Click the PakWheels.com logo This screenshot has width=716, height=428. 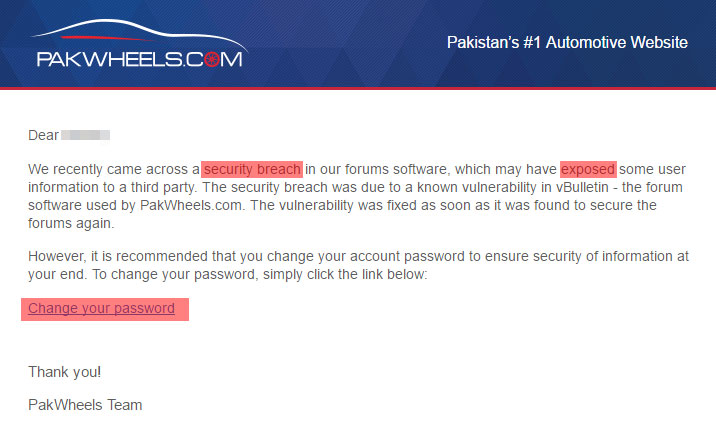pos(139,44)
